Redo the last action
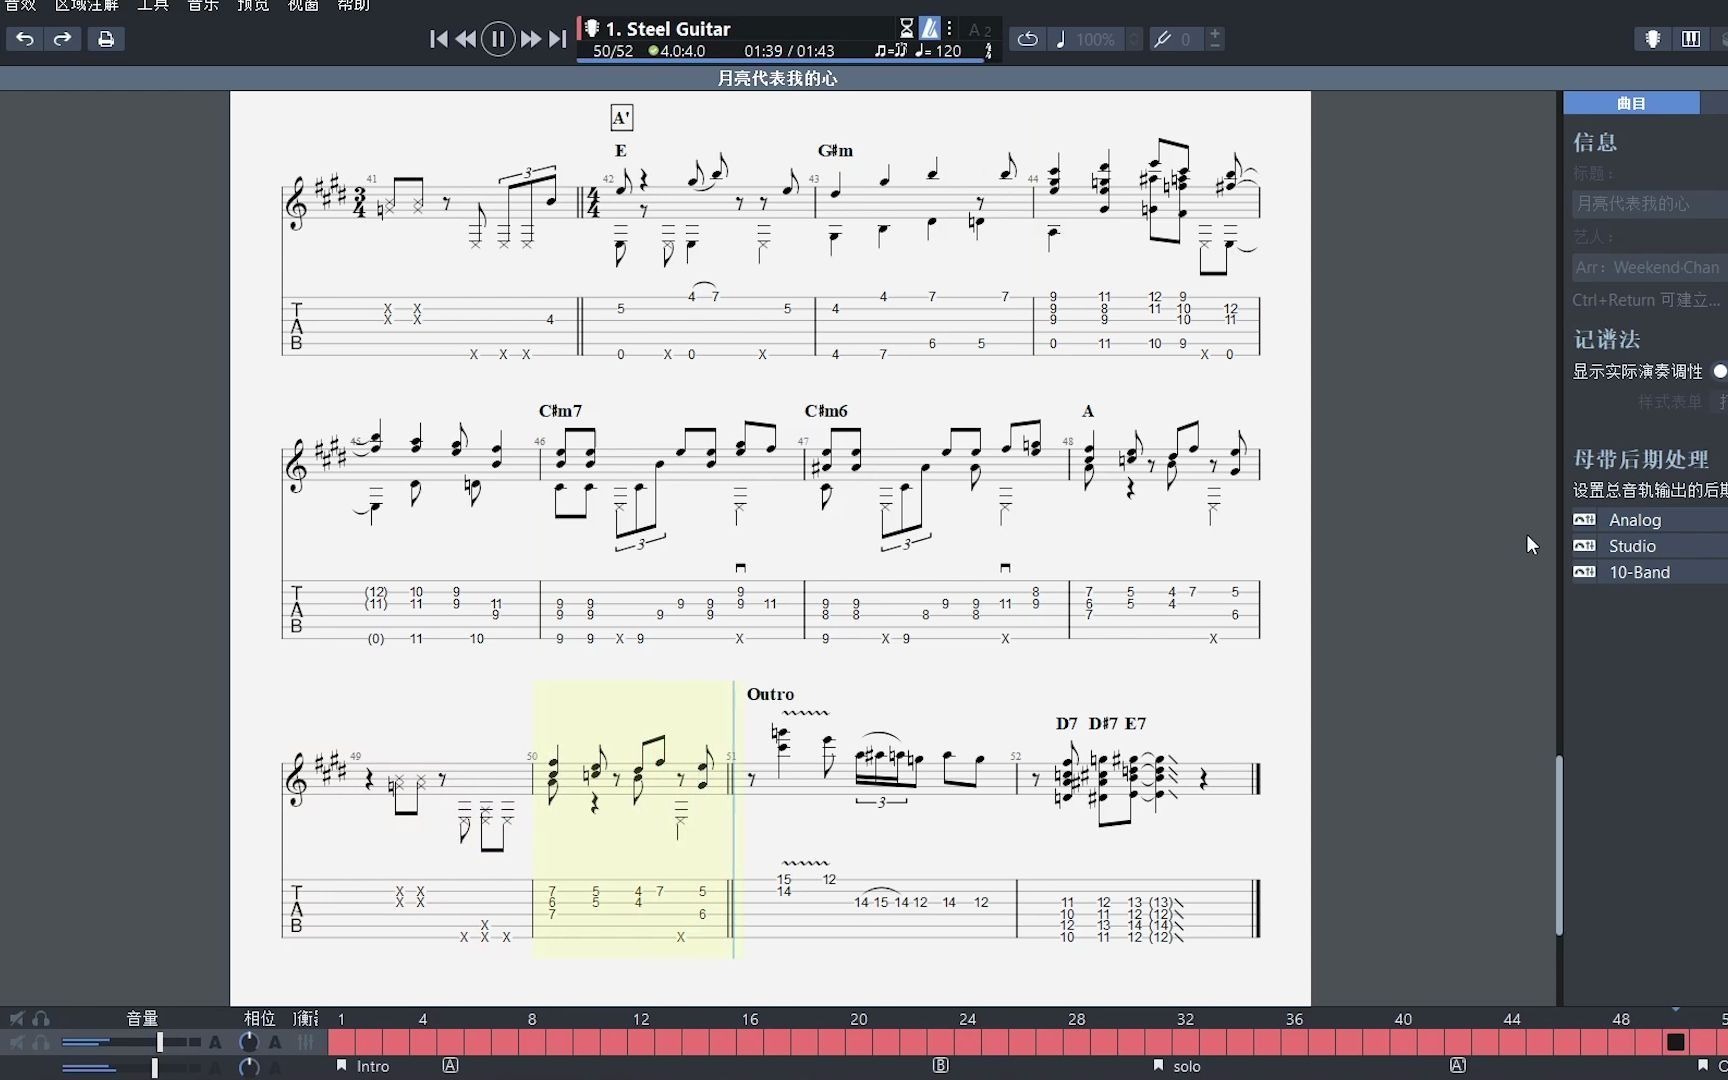The height and width of the screenshot is (1080, 1728). (x=62, y=39)
